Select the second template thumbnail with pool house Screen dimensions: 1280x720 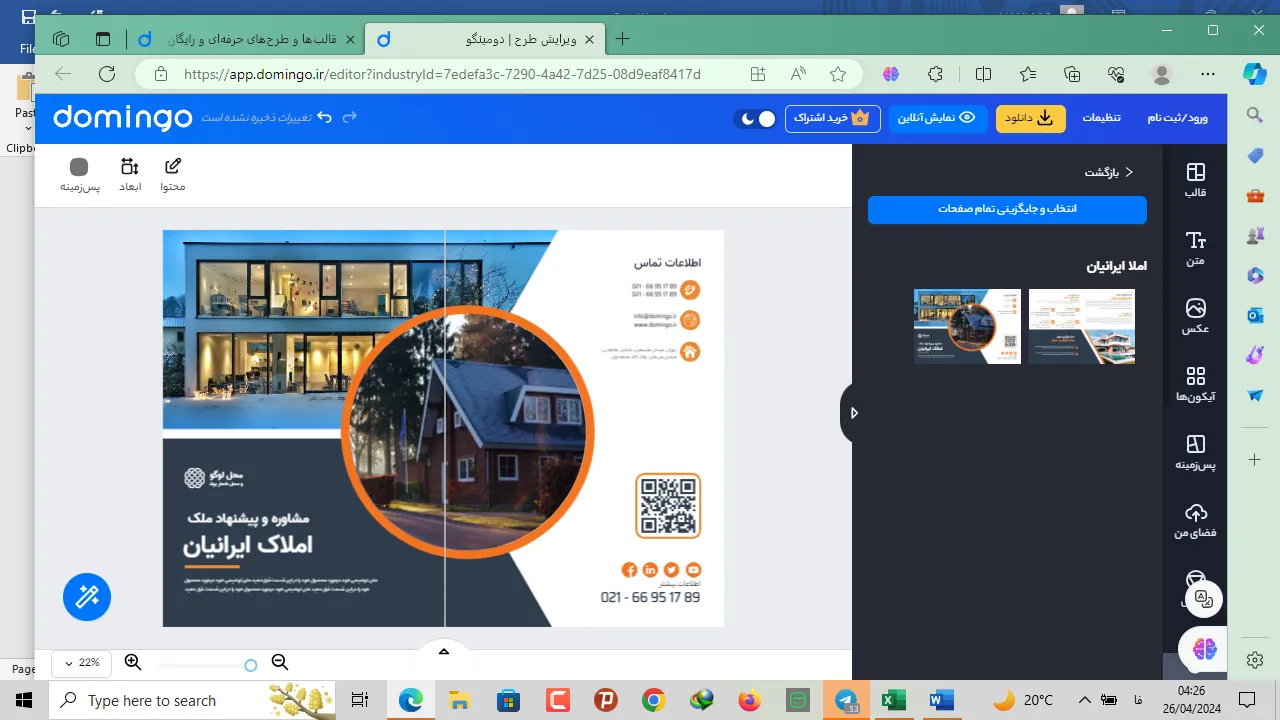click(x=1082, y=326)
